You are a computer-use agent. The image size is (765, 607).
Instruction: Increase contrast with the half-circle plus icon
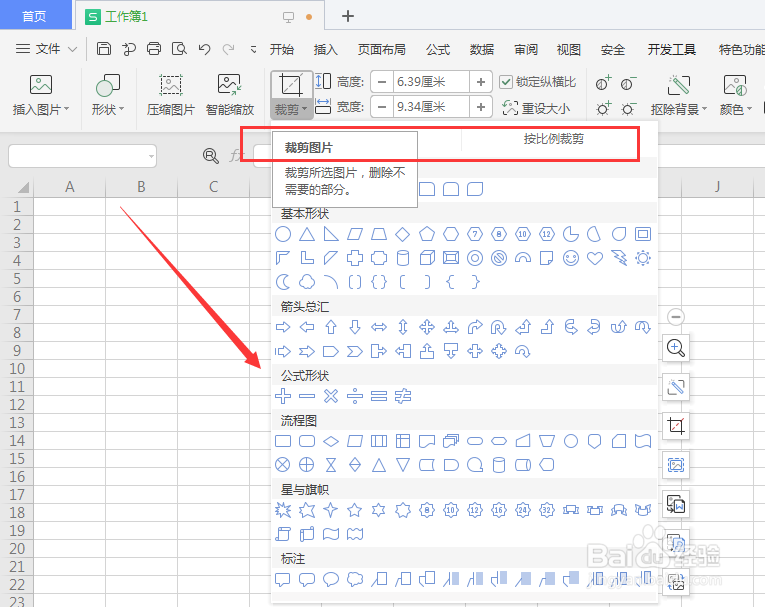click(x=603, y=83)
